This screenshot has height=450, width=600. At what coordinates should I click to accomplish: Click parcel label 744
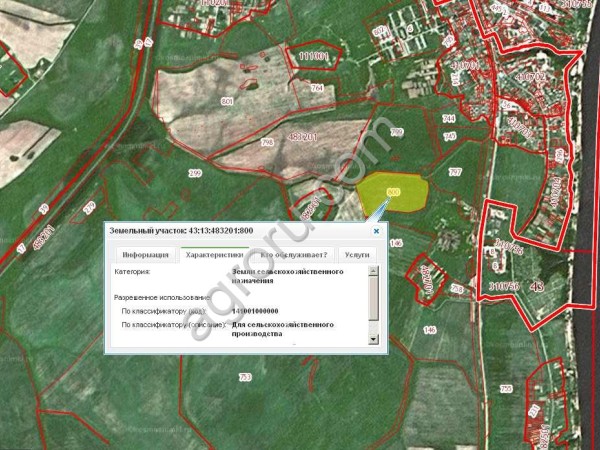click(x=448, y=118)
